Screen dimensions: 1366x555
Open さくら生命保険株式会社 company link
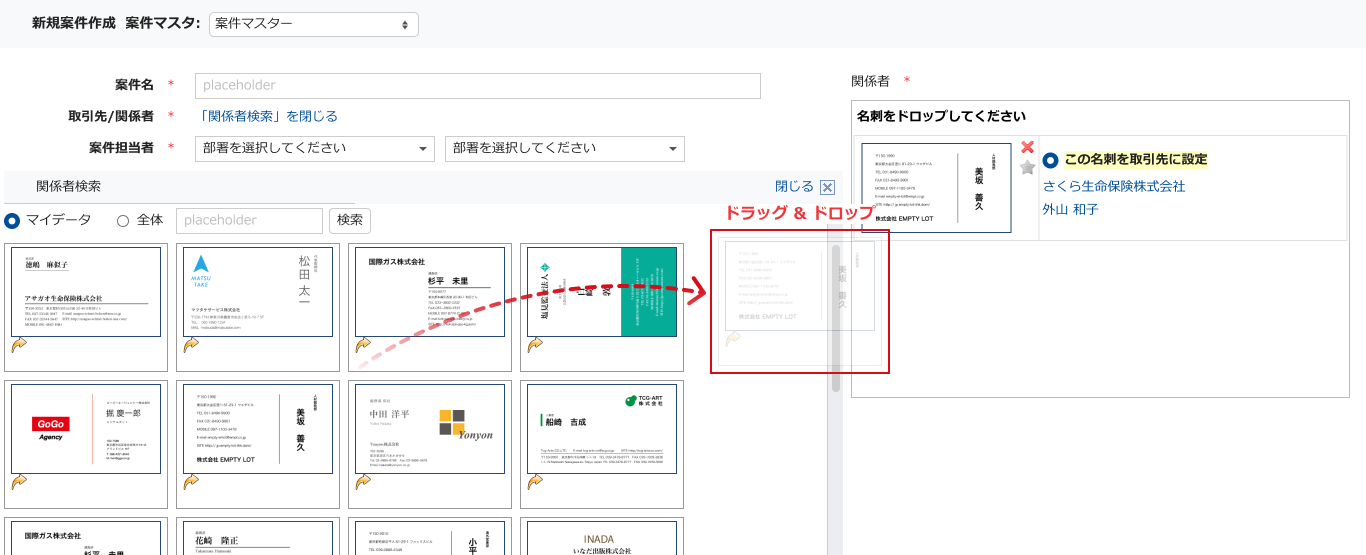(x=1113, y=186)
